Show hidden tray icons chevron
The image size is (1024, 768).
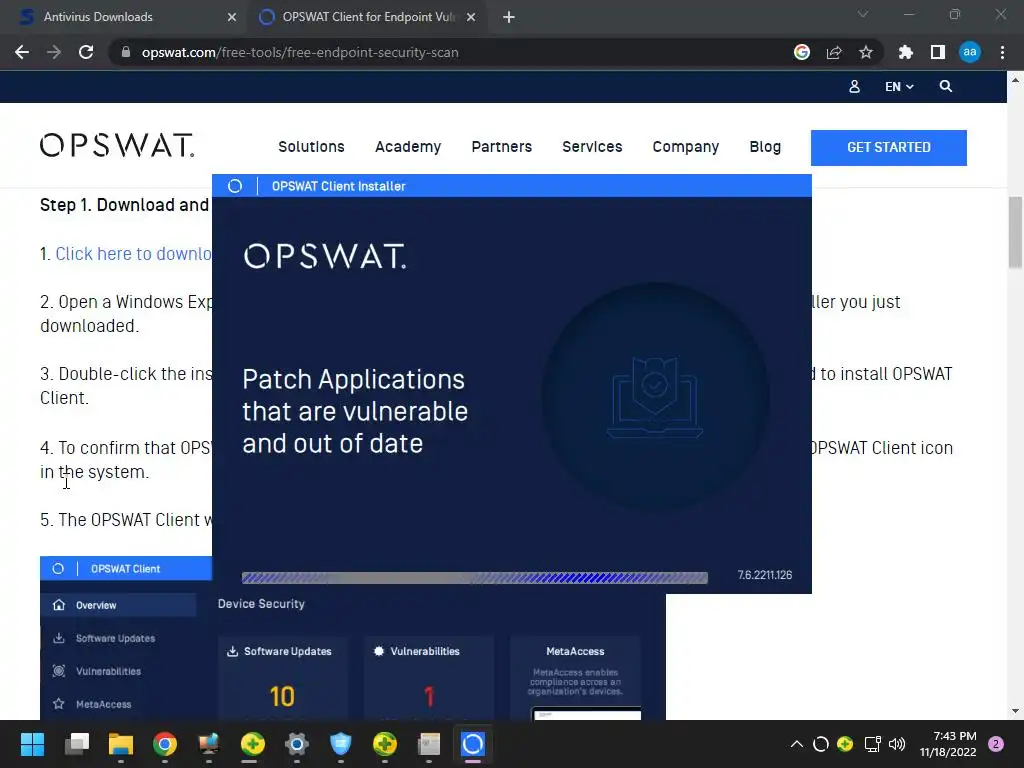point(797,744)
